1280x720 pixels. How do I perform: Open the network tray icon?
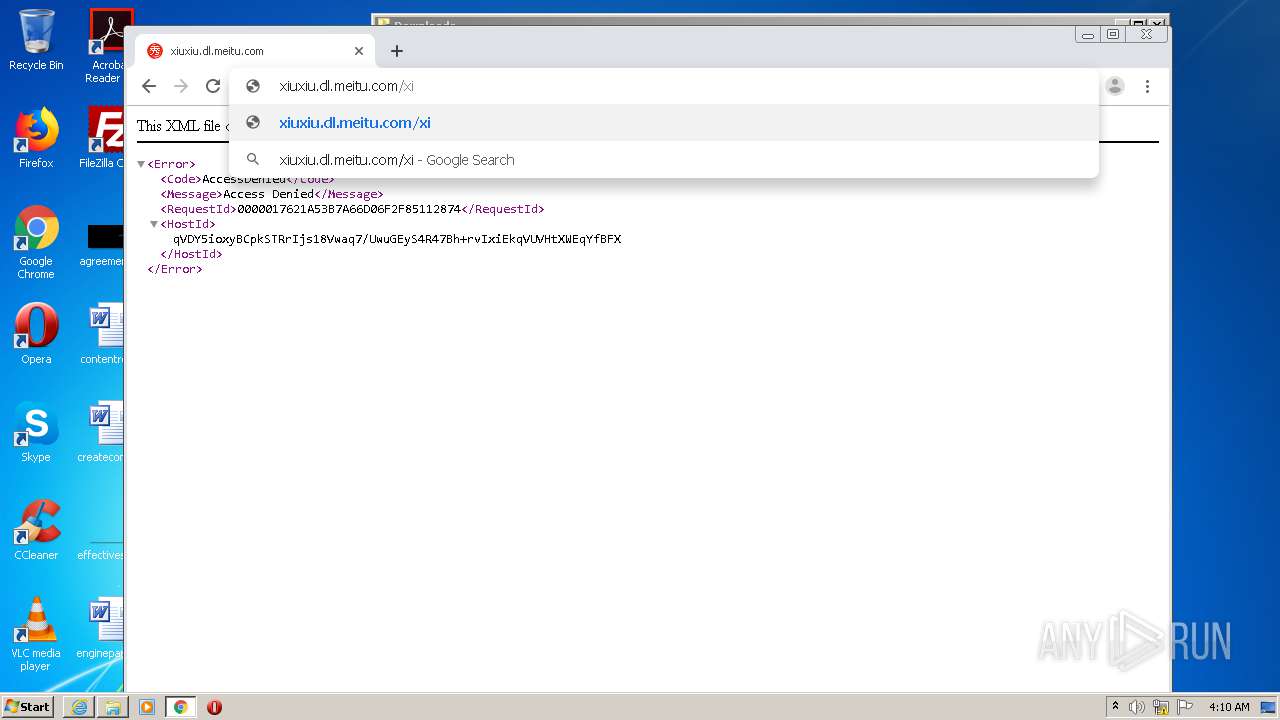1161,707
